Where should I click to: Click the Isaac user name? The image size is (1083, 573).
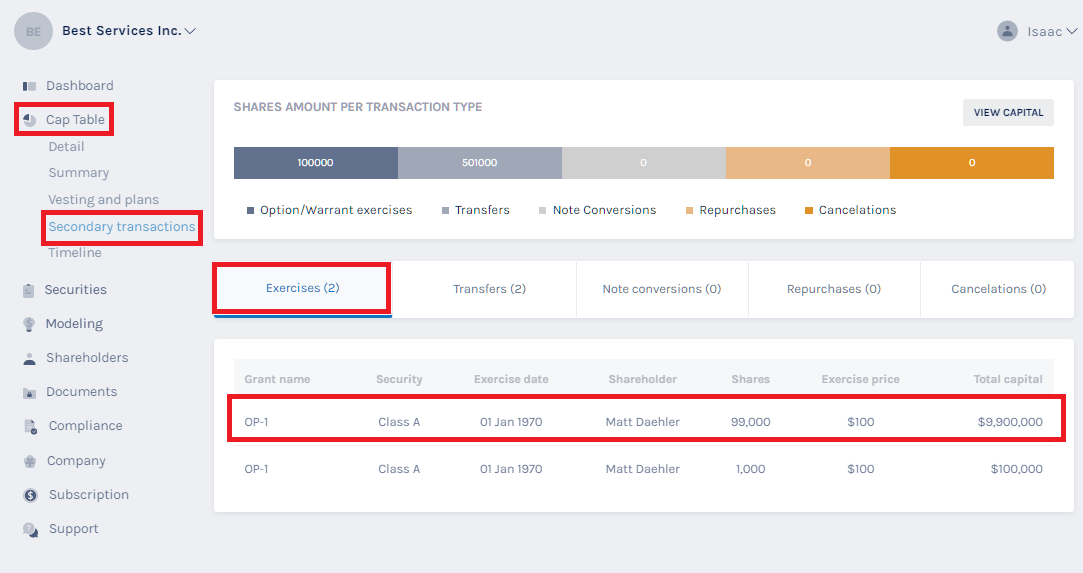click(x=1044, y=32)
